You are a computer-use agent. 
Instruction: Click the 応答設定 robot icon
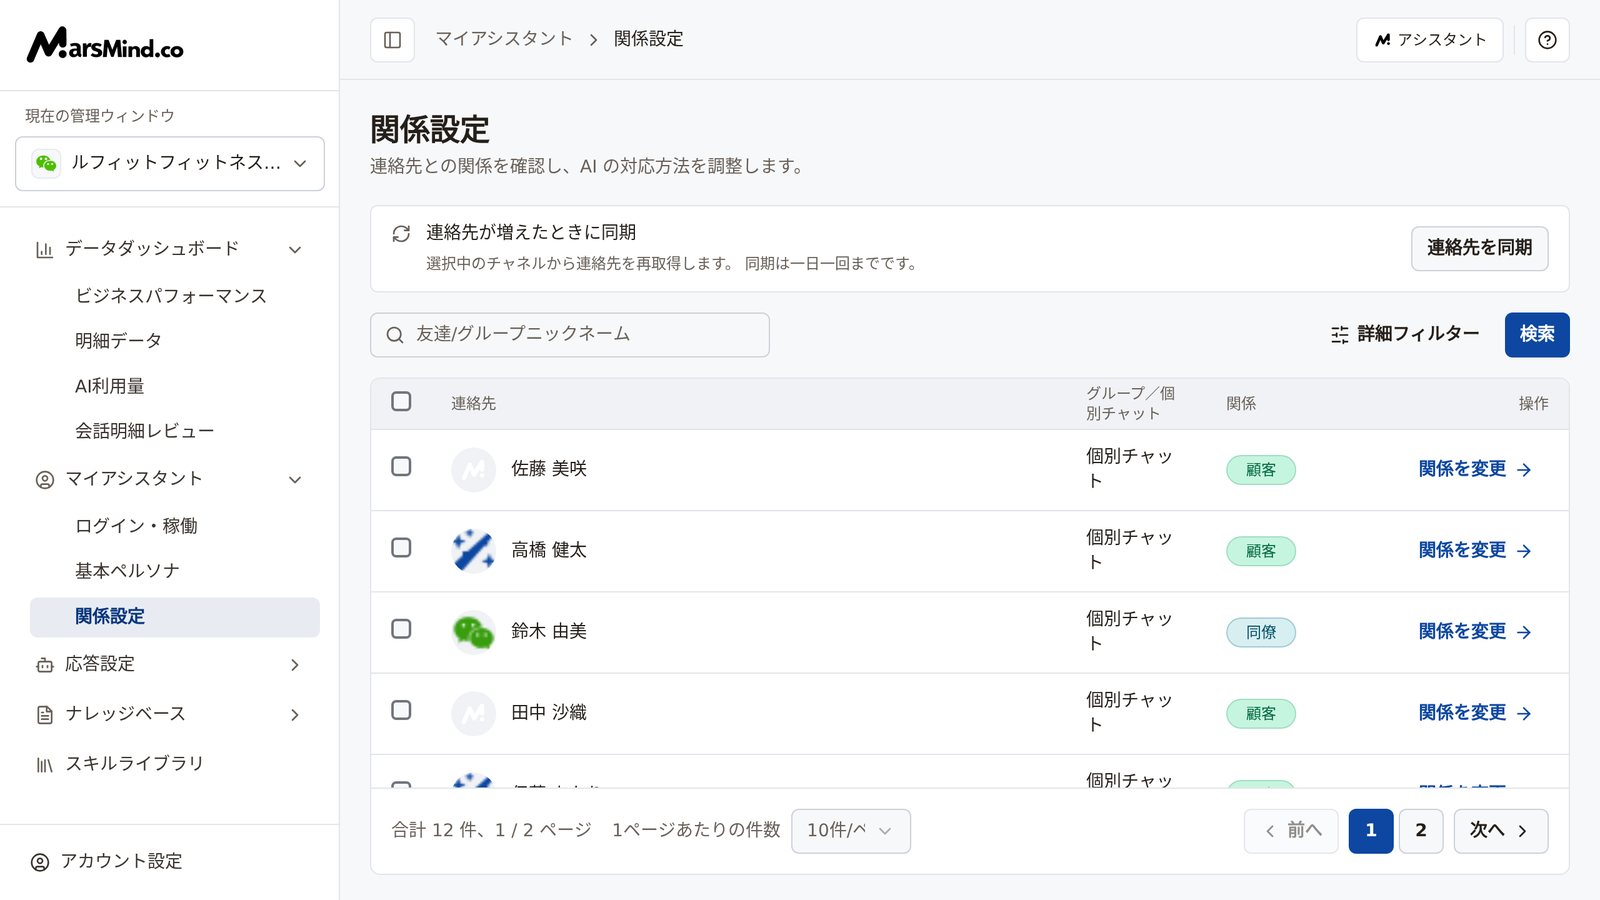click(44, 665)
